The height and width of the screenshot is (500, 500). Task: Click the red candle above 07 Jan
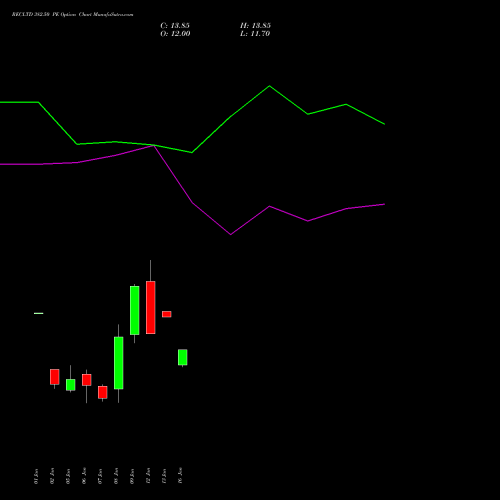point(103,392)
